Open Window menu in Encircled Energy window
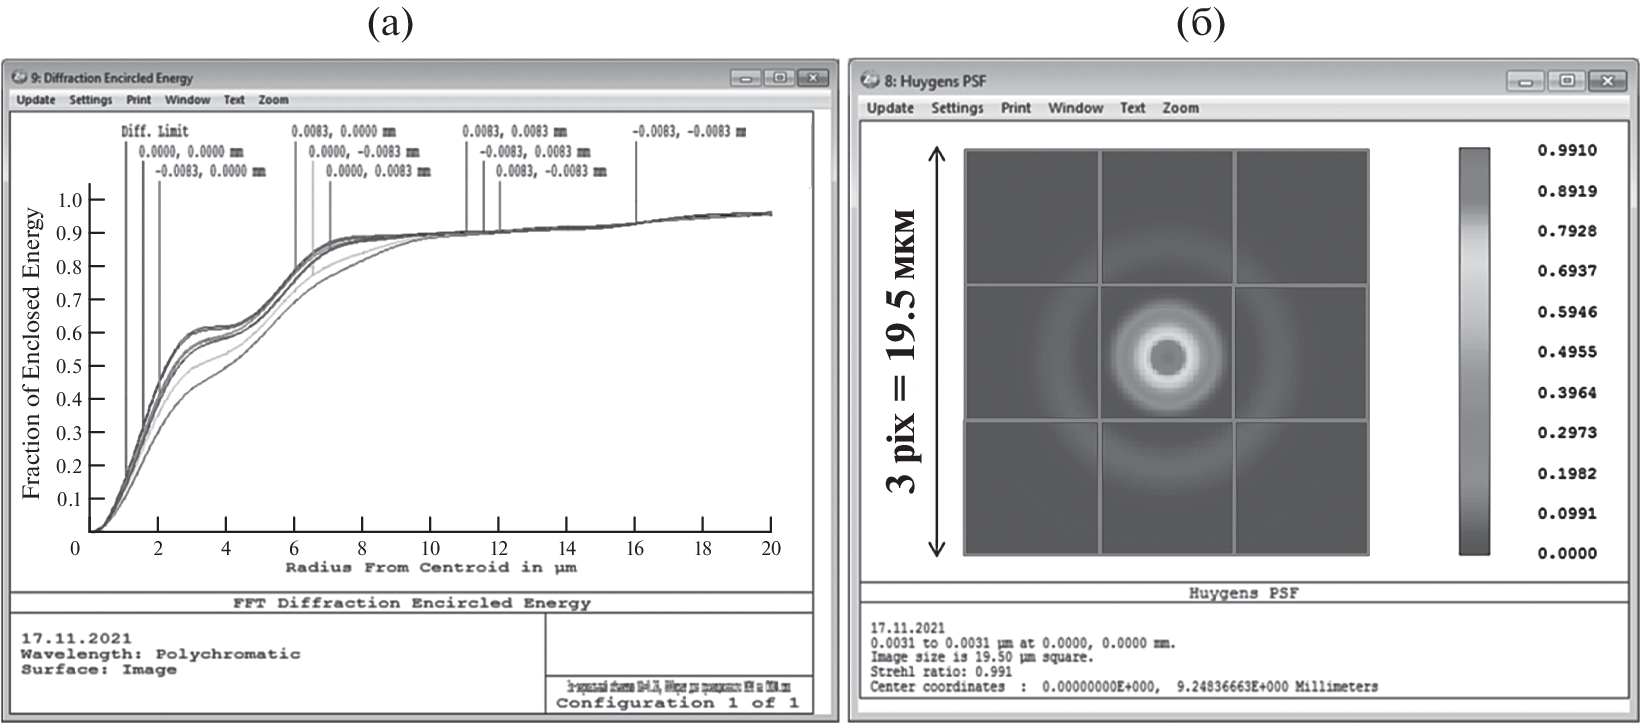This screenshot has width=1640, height=724. coord(187,100)
